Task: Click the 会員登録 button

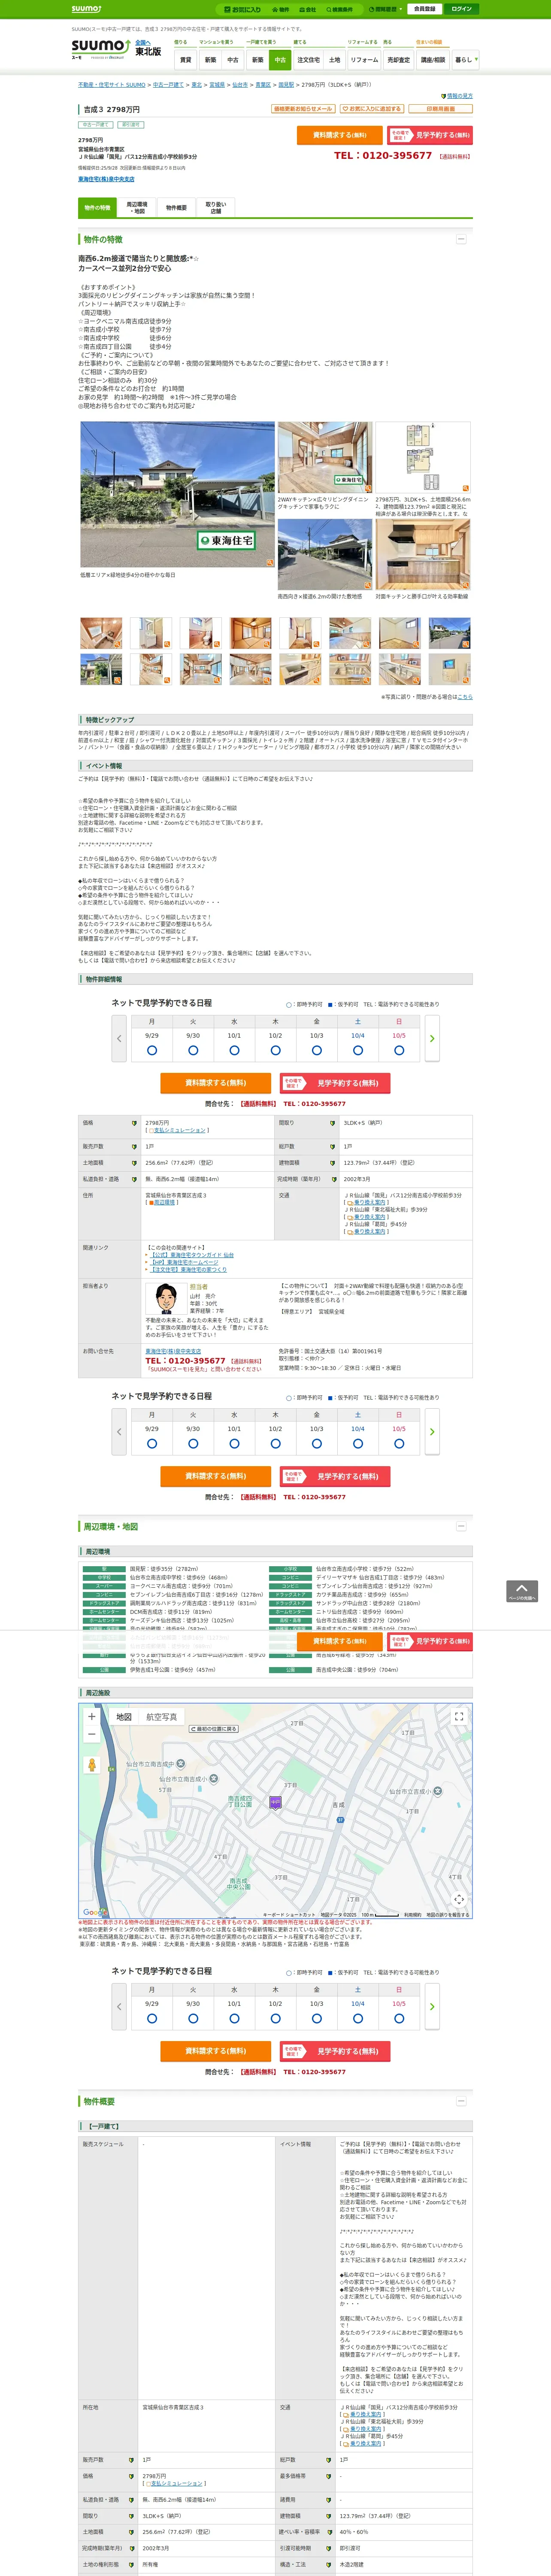Action: [x=424, y=9]
